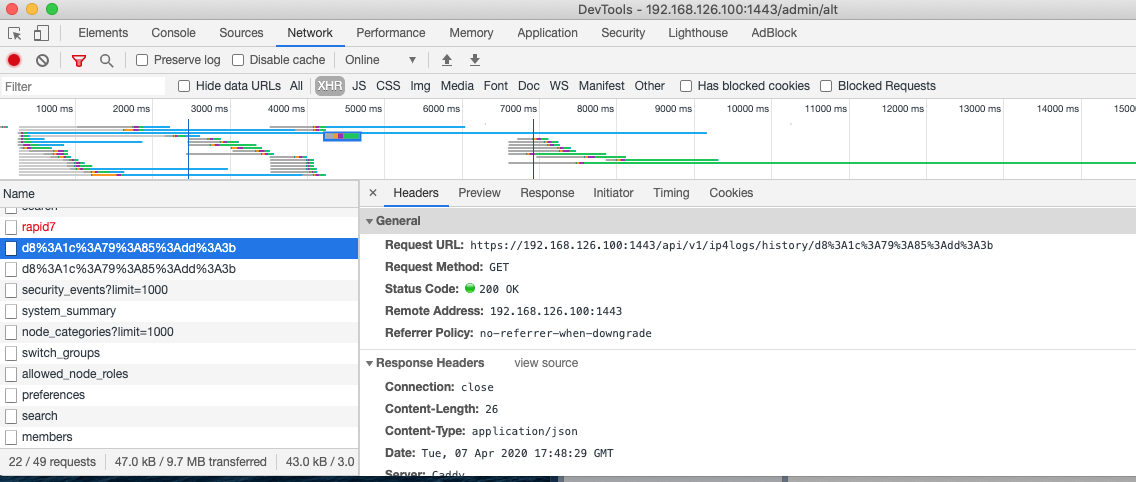Select node_categories?limit=1000 request
Image resolution: width=1136 pixels, height=482 pixels.
coord(179,332)
